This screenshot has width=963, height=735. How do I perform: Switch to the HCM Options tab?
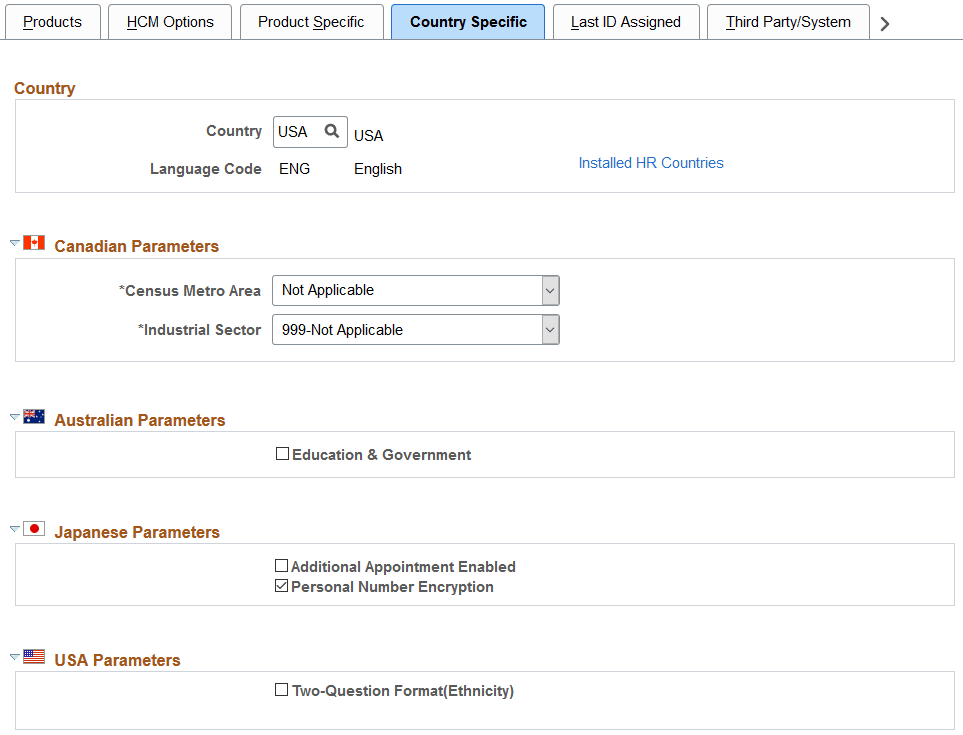(x=170, y=22)
